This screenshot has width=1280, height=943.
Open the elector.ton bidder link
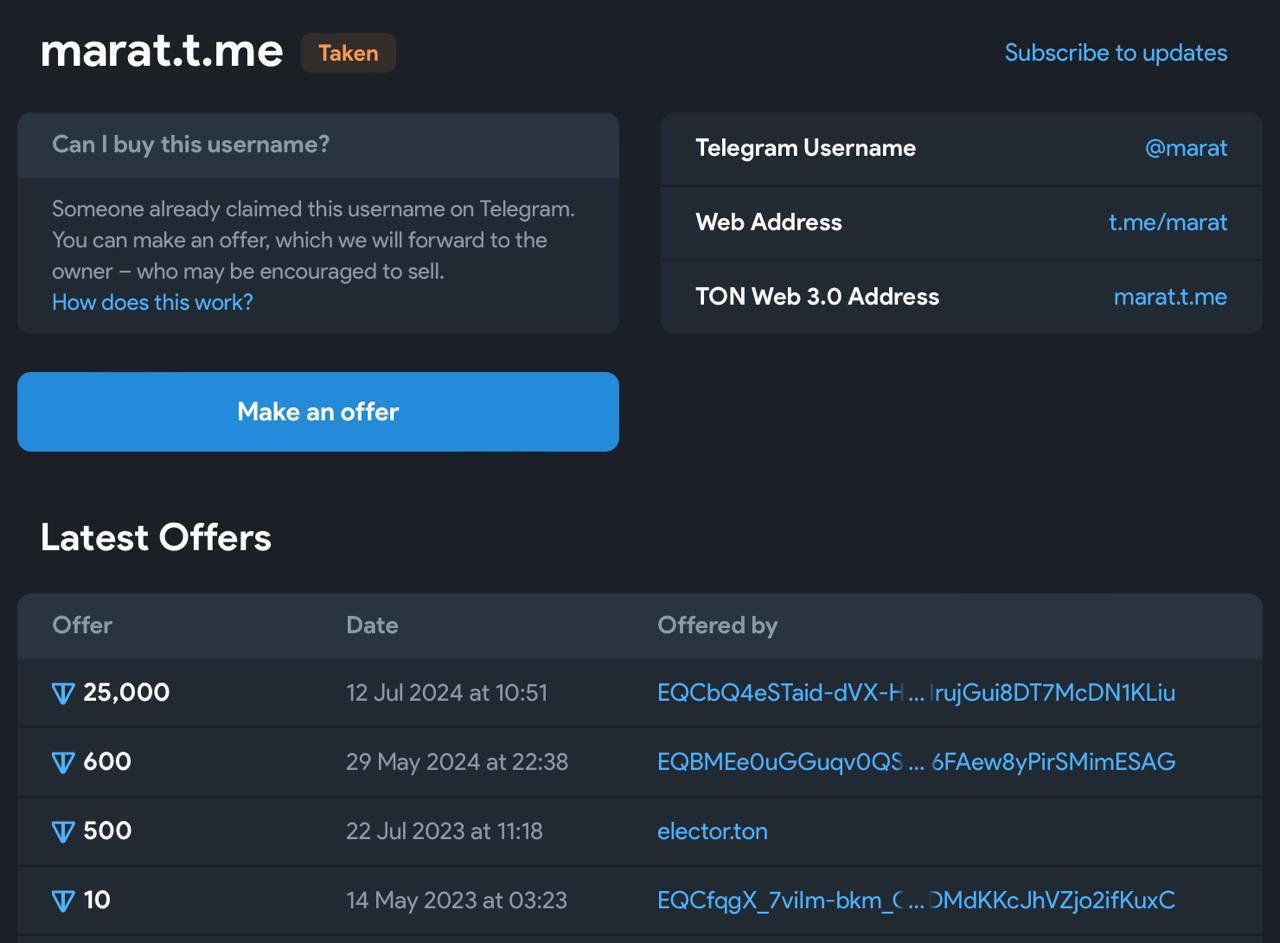[712, 831]
